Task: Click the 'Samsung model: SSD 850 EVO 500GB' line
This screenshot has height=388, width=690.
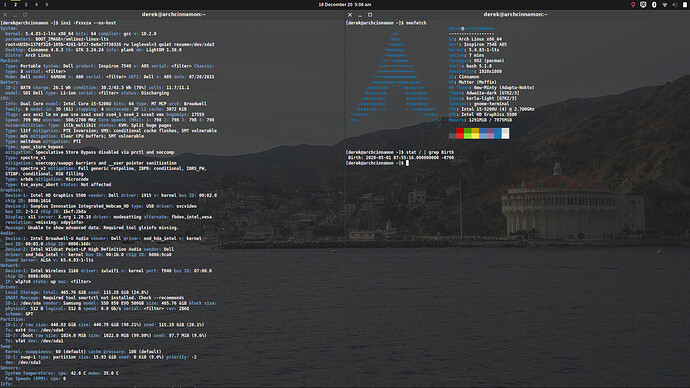Action: click(111, 303)
